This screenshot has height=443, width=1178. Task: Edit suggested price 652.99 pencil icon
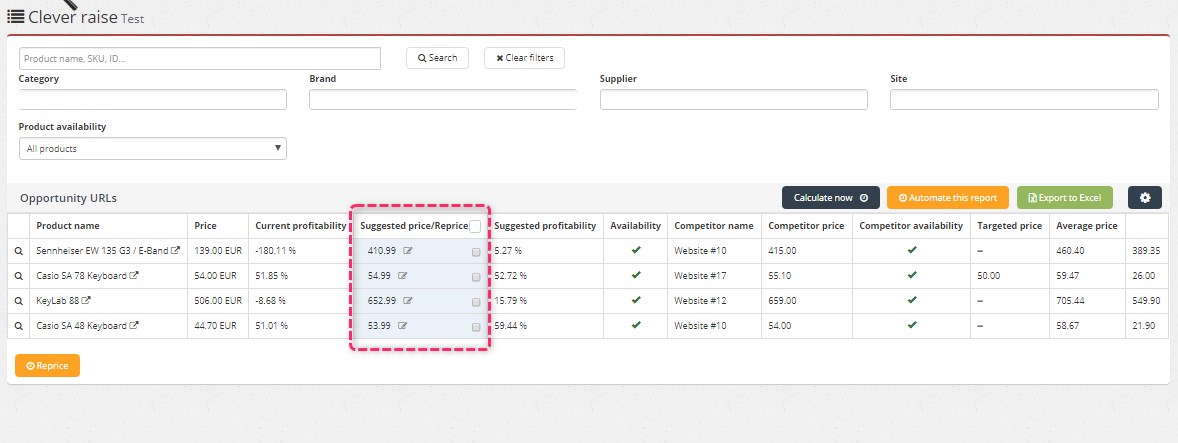(x=407, y=301)
